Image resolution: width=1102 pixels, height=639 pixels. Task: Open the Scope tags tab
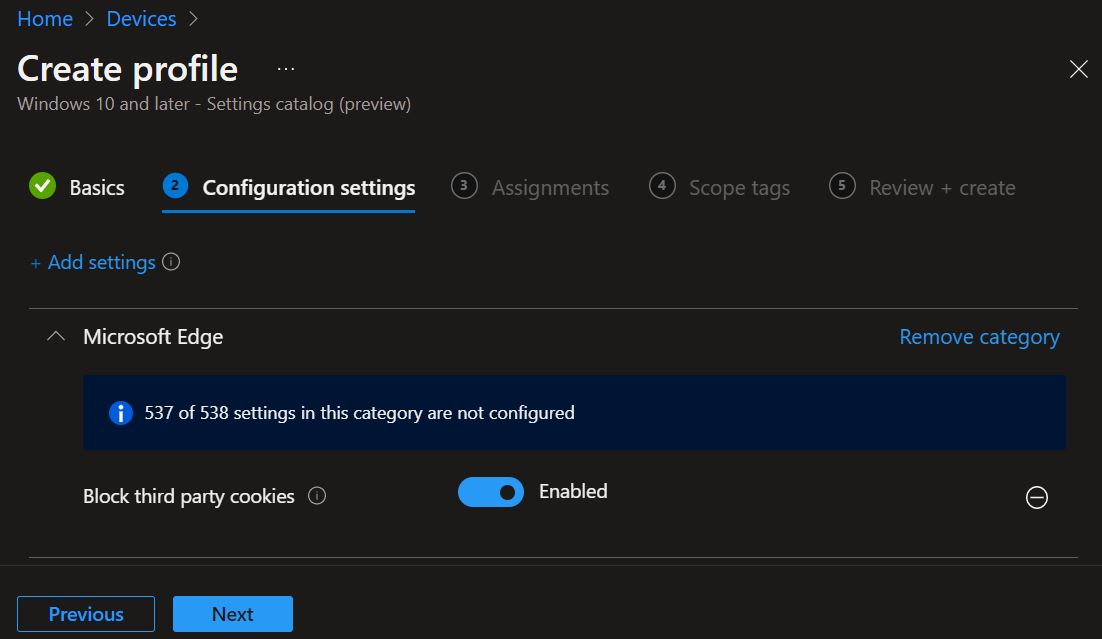coord(739,187)
